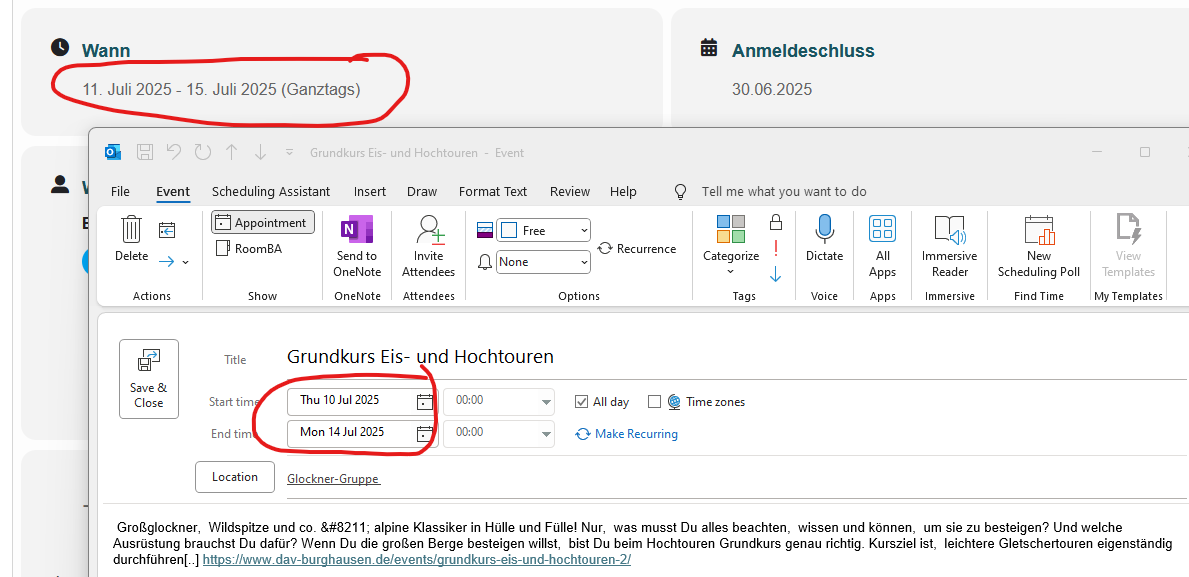1189x577 pixels.
Task: Click the 30.06.2025 deadline date text
Action: (x=772, y=89)
